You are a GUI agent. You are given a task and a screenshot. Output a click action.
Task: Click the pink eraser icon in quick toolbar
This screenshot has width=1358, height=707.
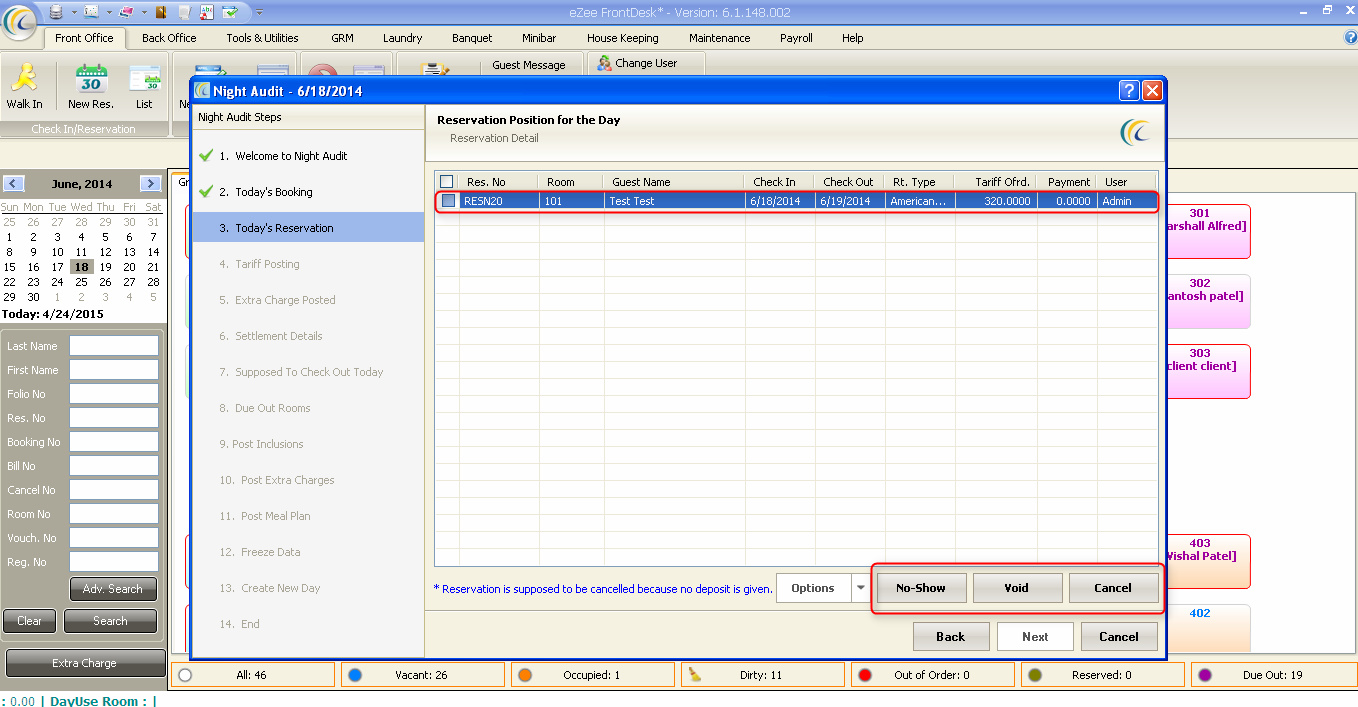pos(125,12)
